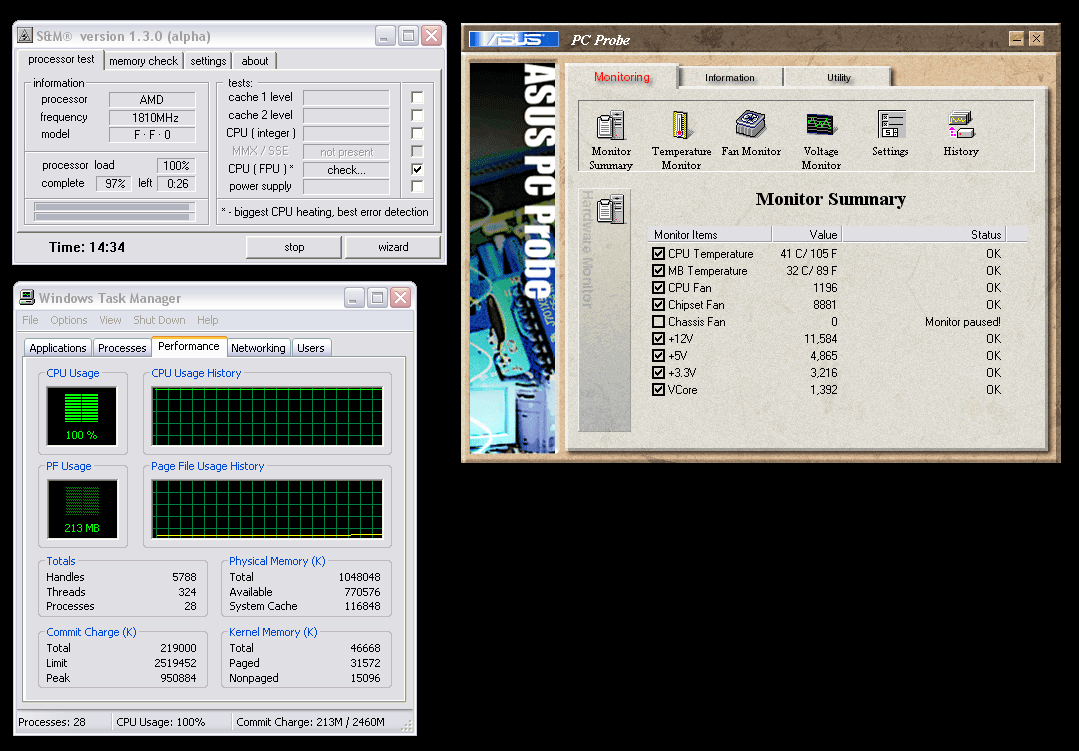
Task: Switch to PC Probe Utility tab
Action: [838, 77]
